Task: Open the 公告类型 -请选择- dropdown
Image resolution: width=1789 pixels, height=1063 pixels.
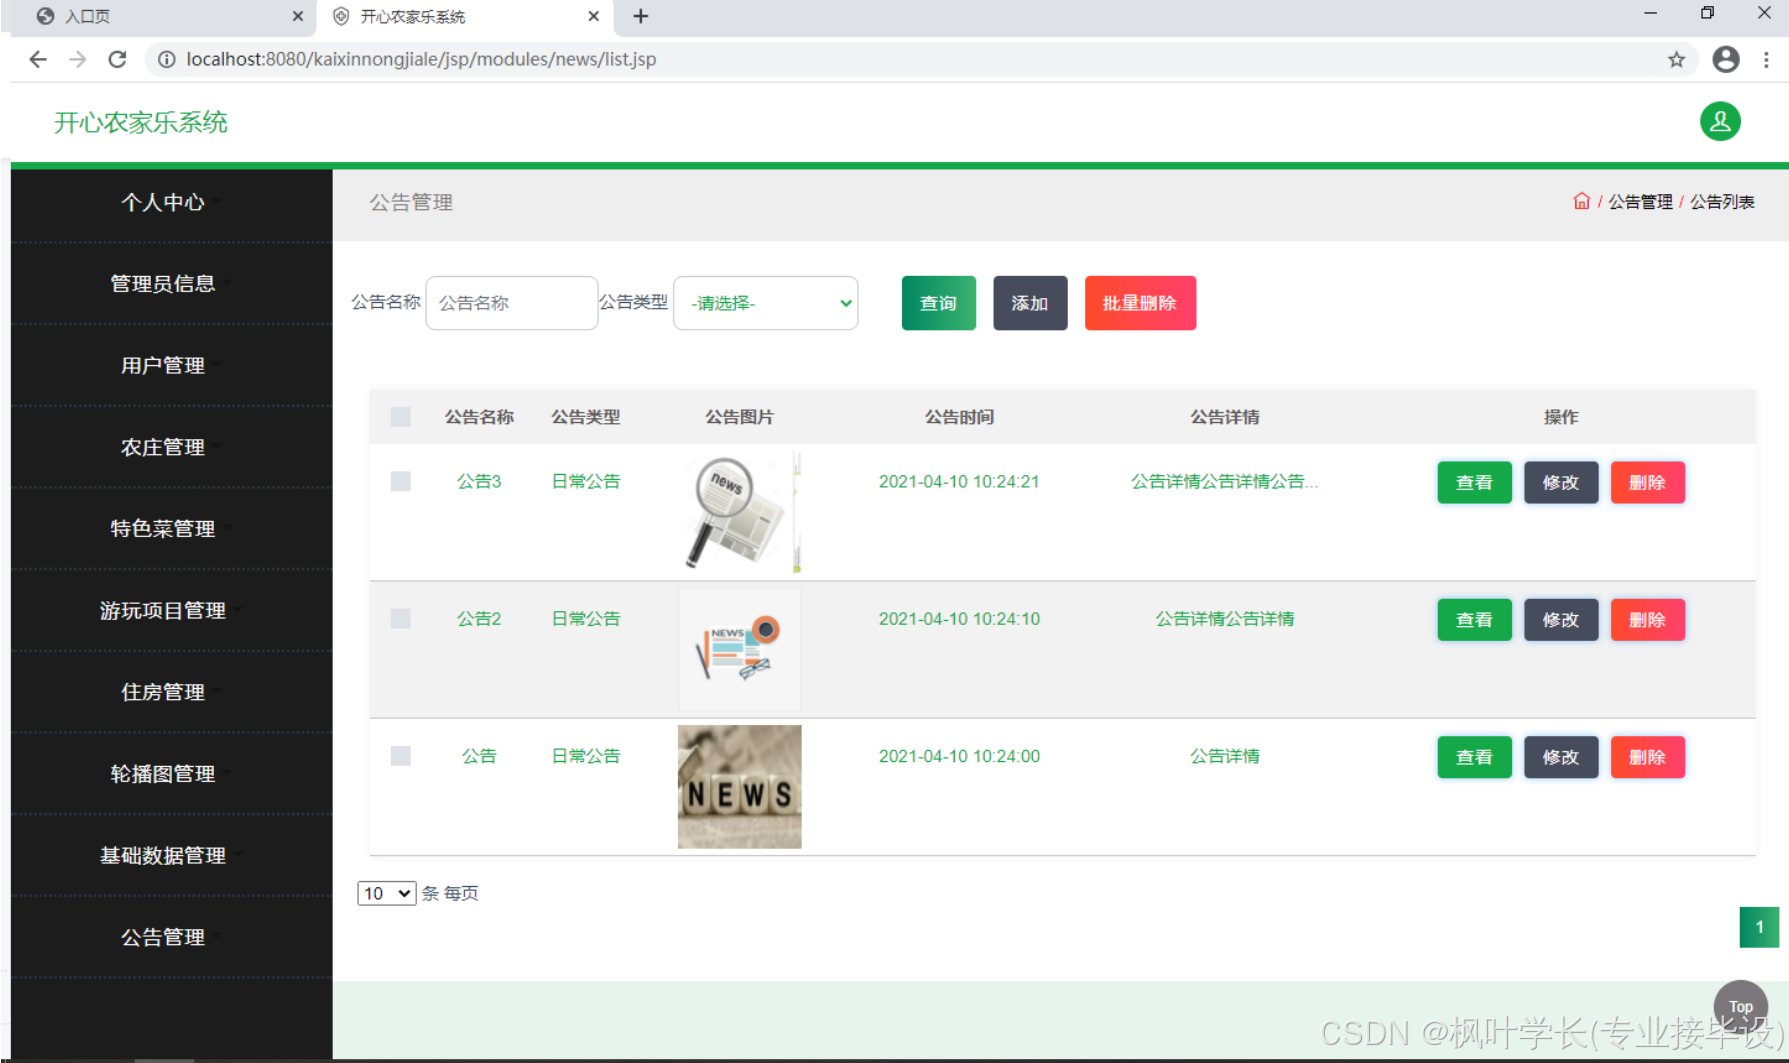Action: [766, 303]
